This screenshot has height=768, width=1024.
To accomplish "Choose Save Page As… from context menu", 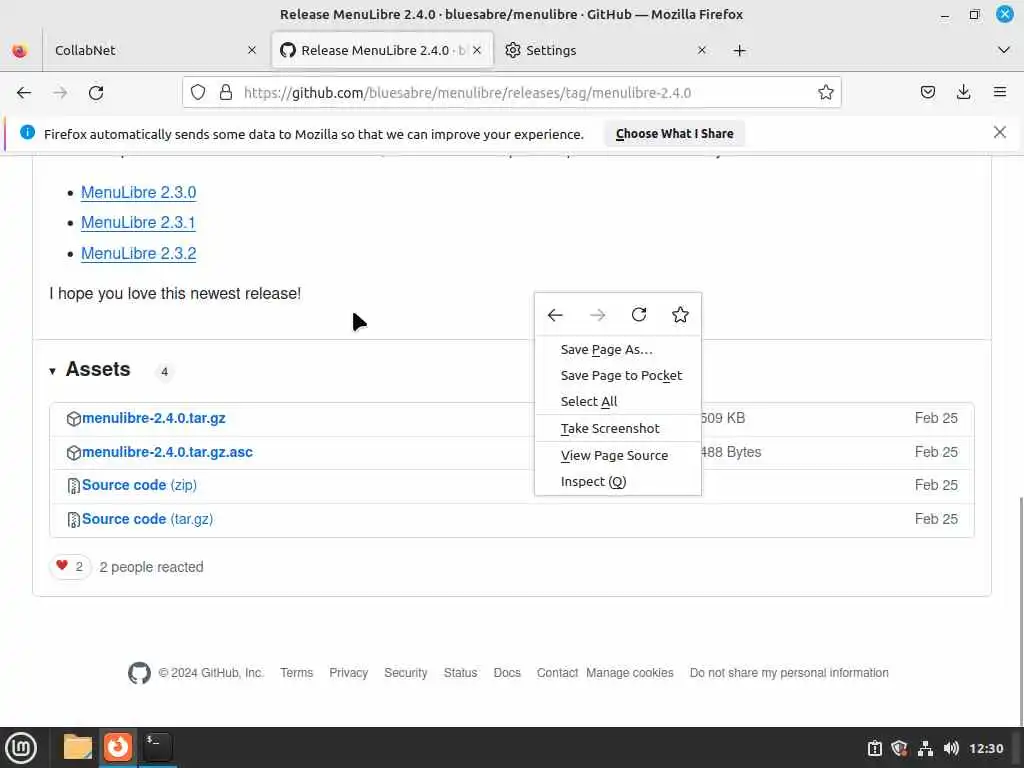I will 618,350.
